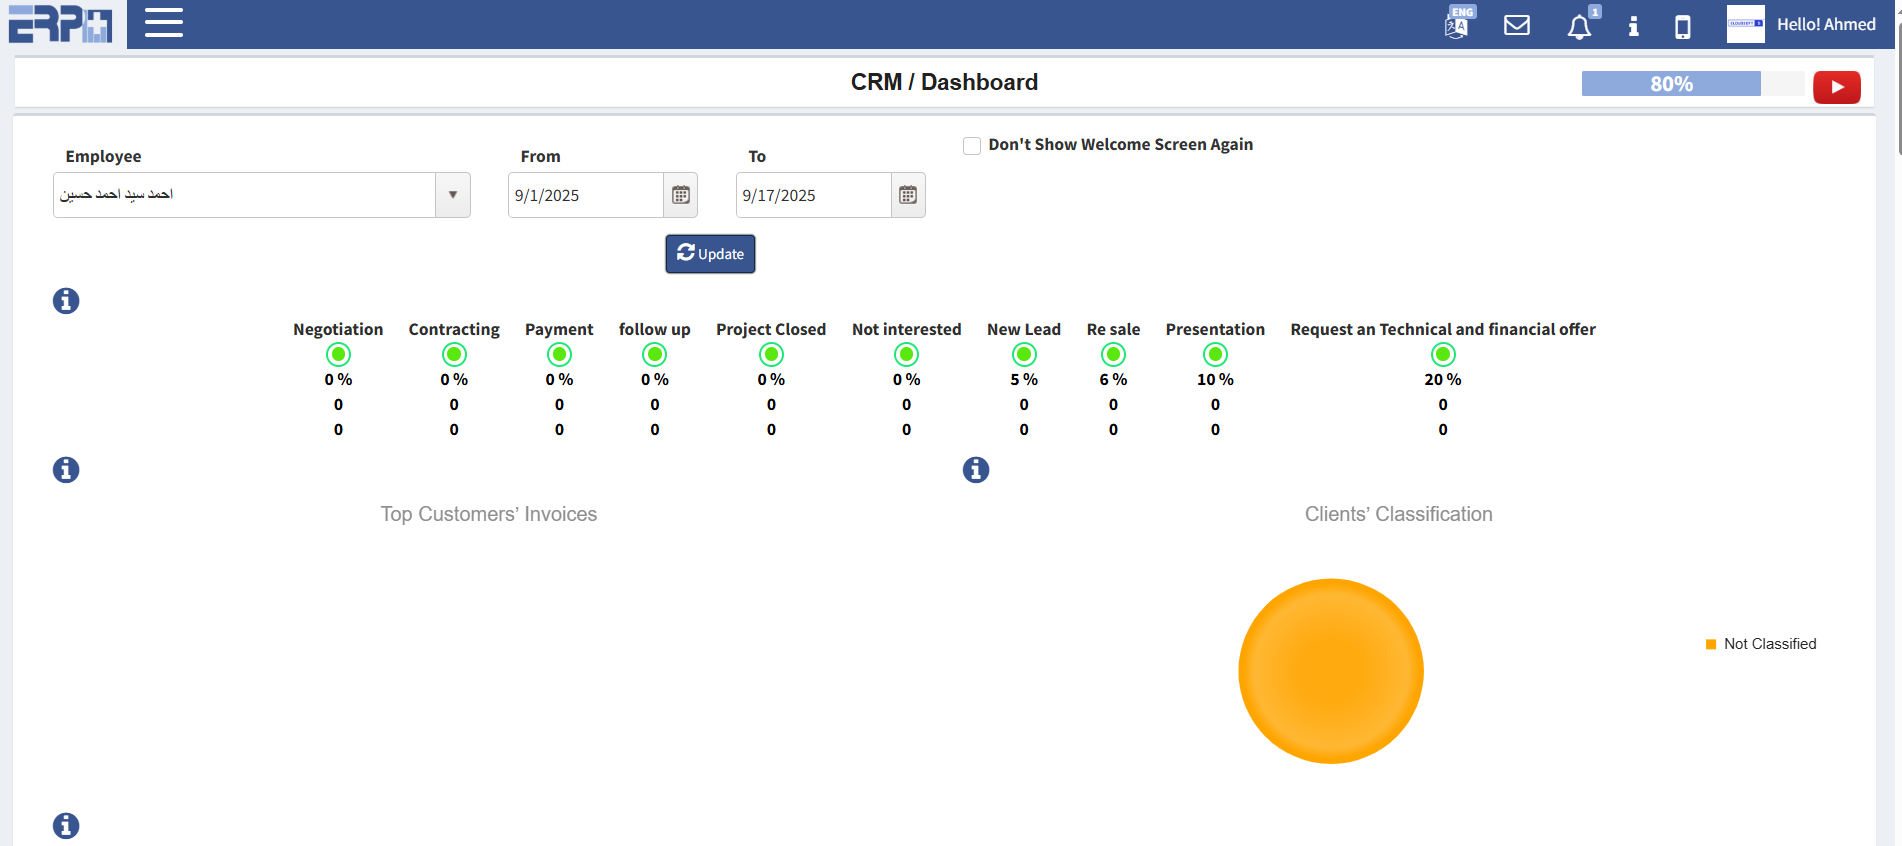Select the Presentation status radio indicator

tap(1215, 354)
